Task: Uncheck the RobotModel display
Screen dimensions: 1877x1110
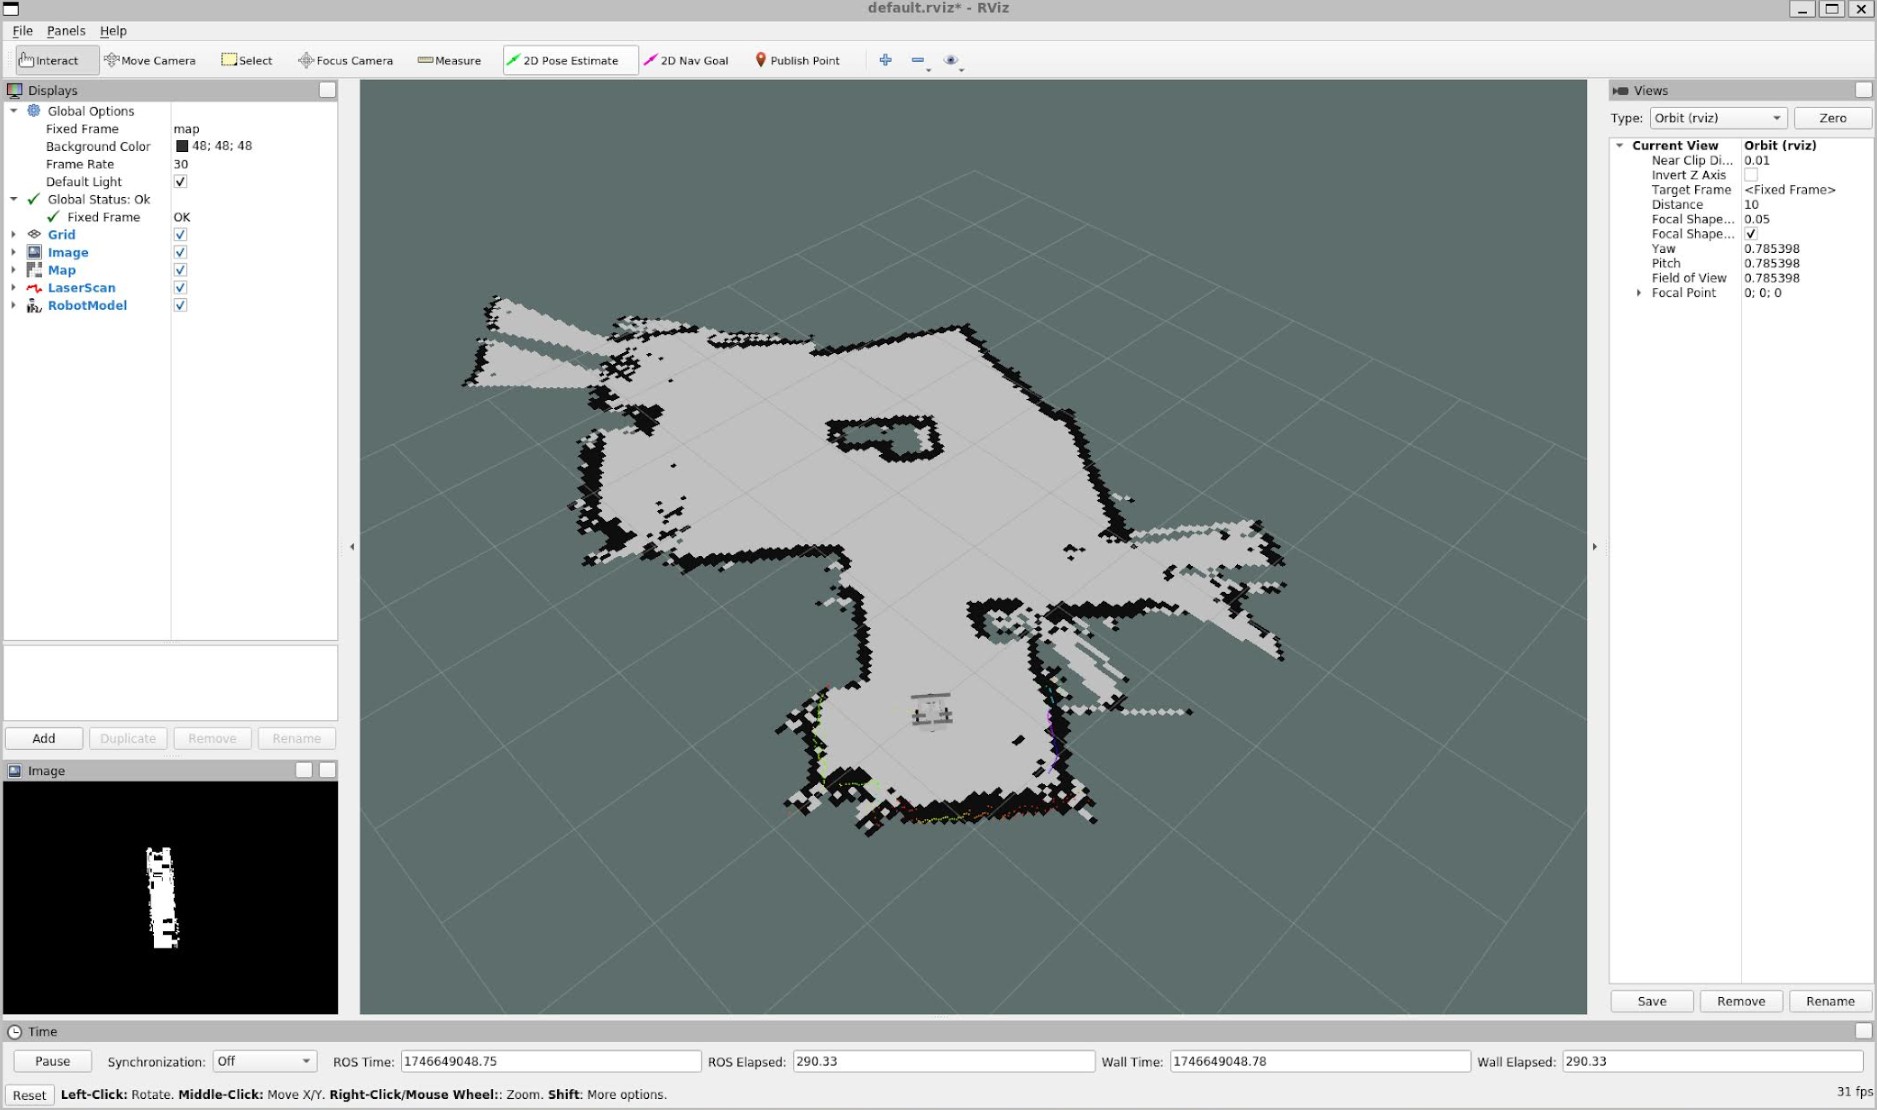Action: [180, 305]
